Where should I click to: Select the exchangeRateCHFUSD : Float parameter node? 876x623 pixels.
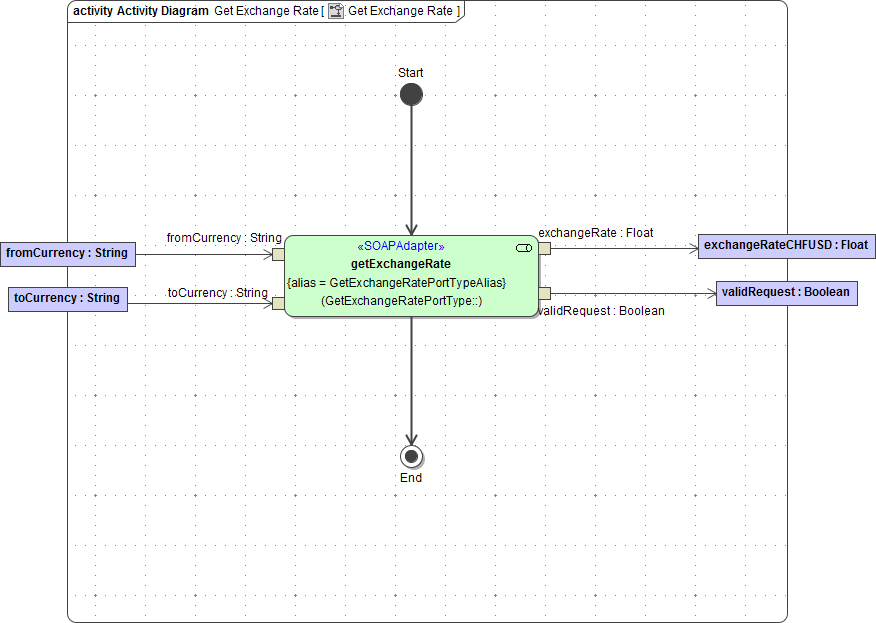786,245
